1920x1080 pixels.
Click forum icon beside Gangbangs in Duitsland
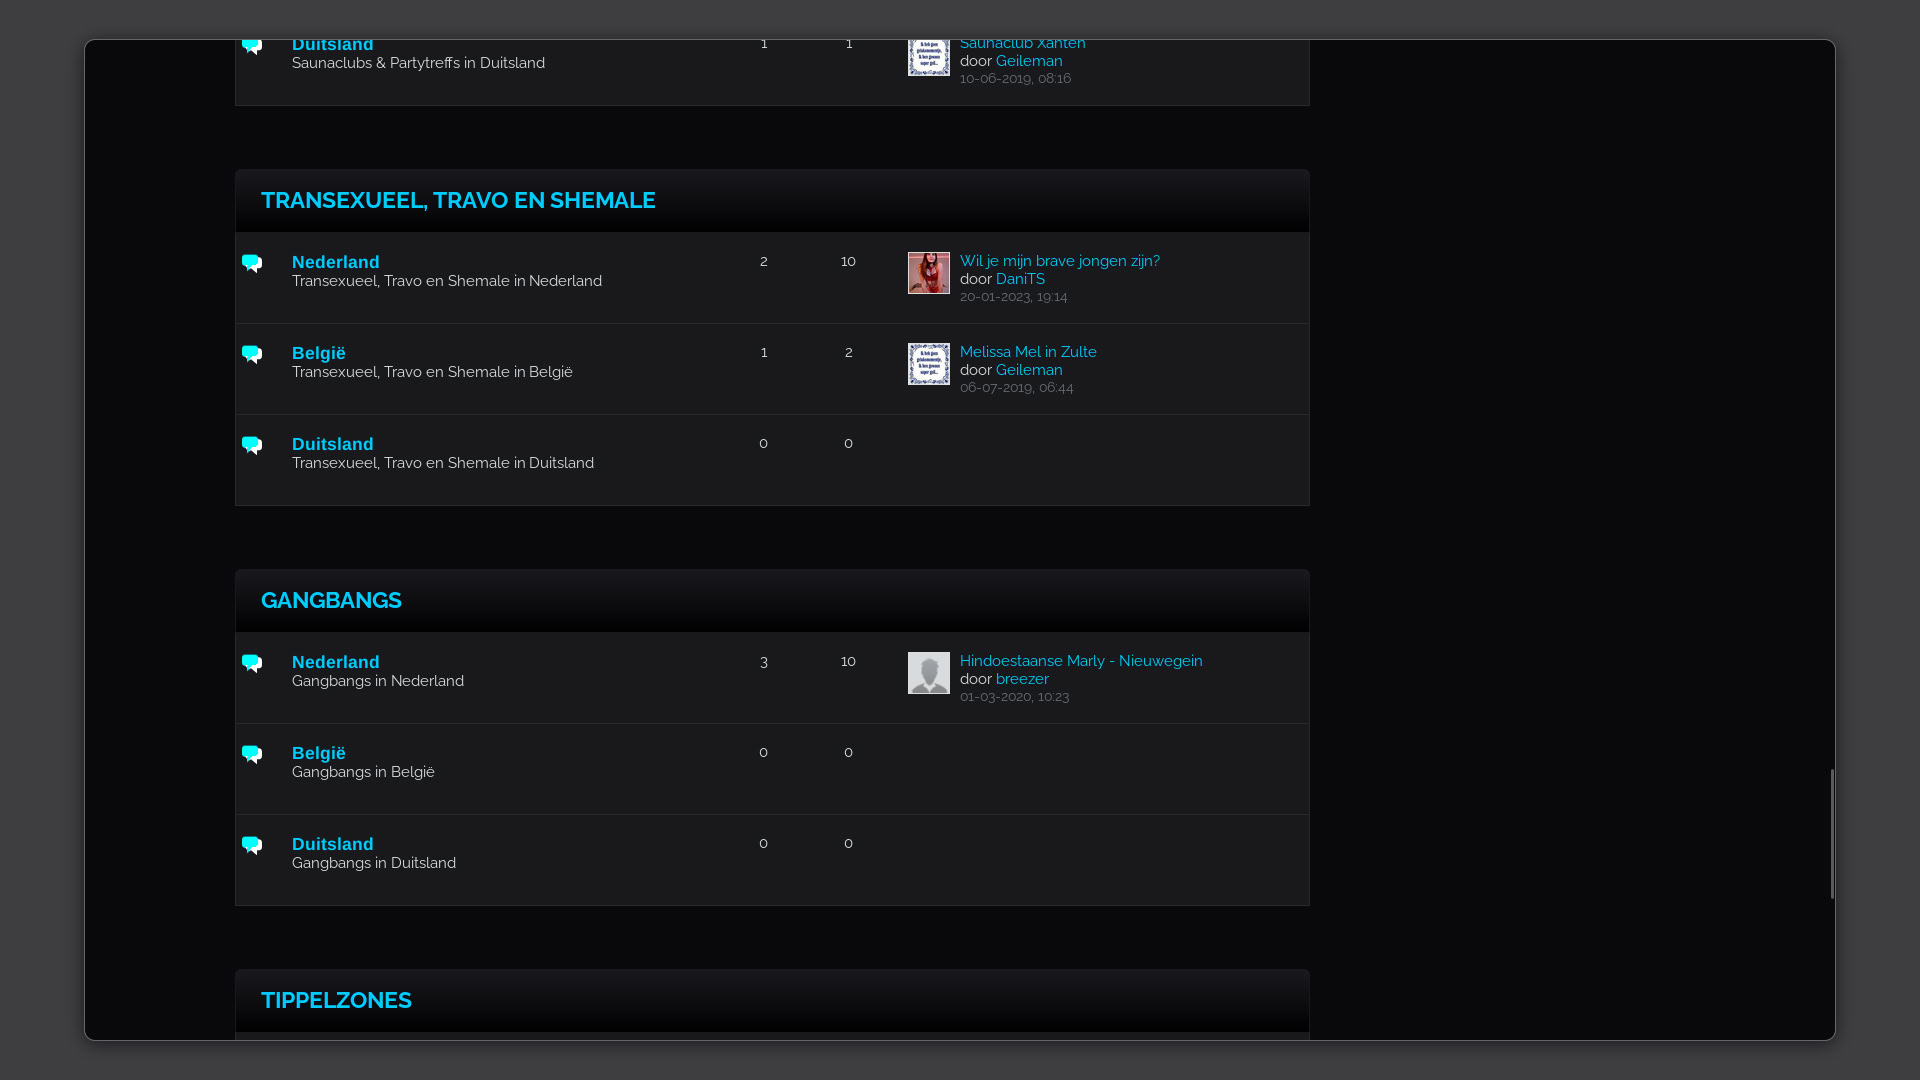pos(252,845)
